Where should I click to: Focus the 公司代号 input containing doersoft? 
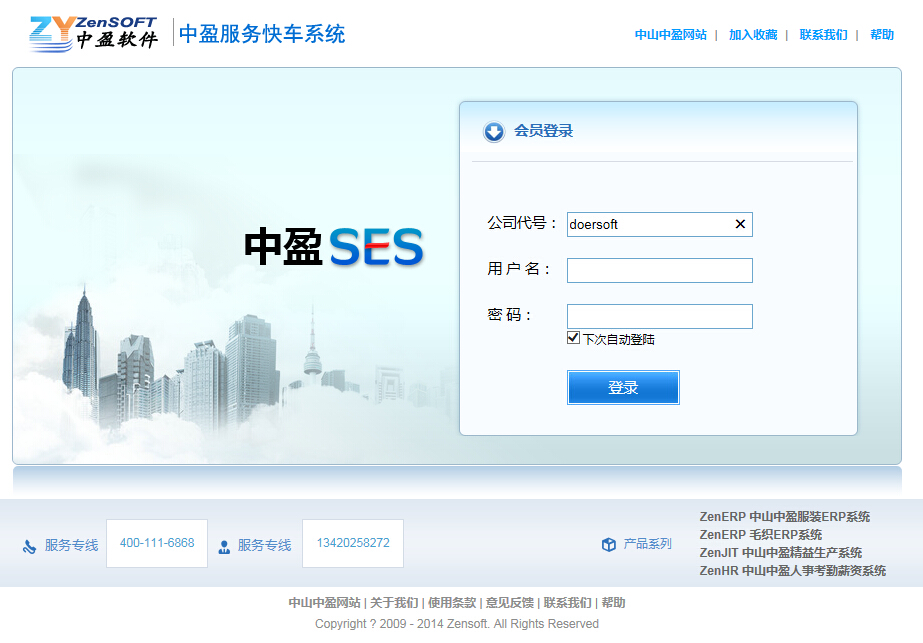(x=659, y=224)
